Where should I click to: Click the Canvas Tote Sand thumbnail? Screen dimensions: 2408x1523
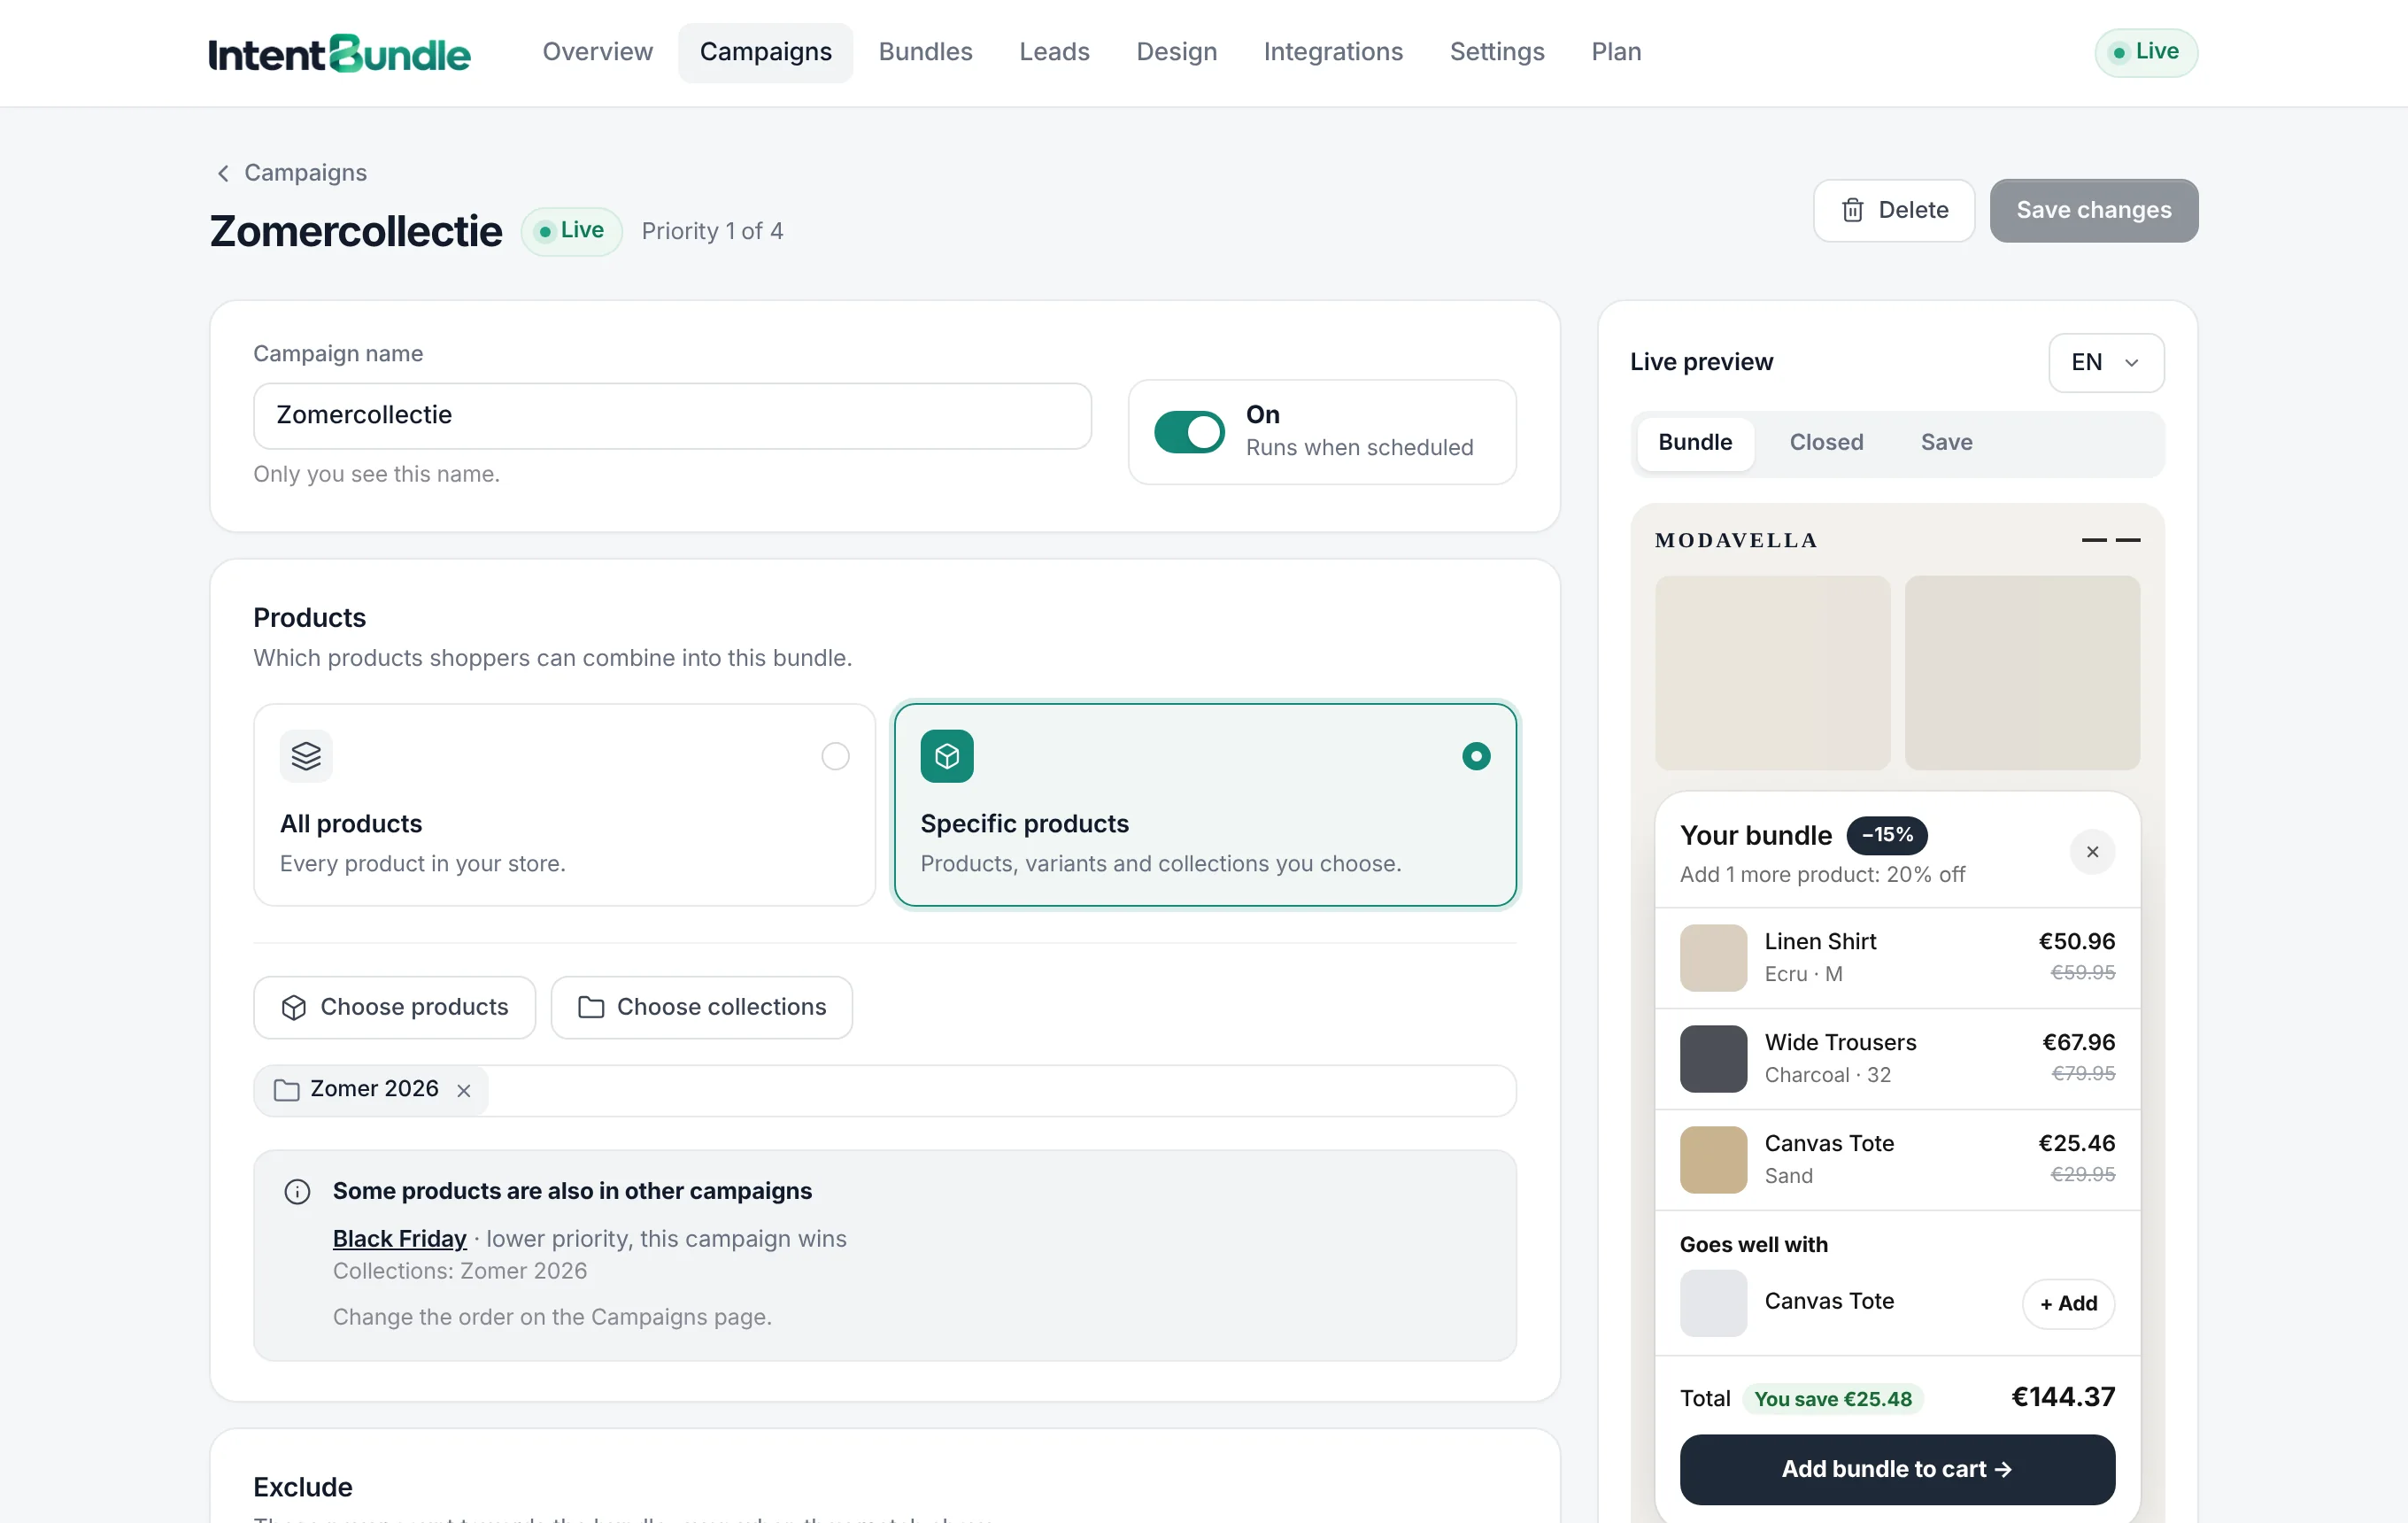pyautogui.click(x=1713, y=1159)
